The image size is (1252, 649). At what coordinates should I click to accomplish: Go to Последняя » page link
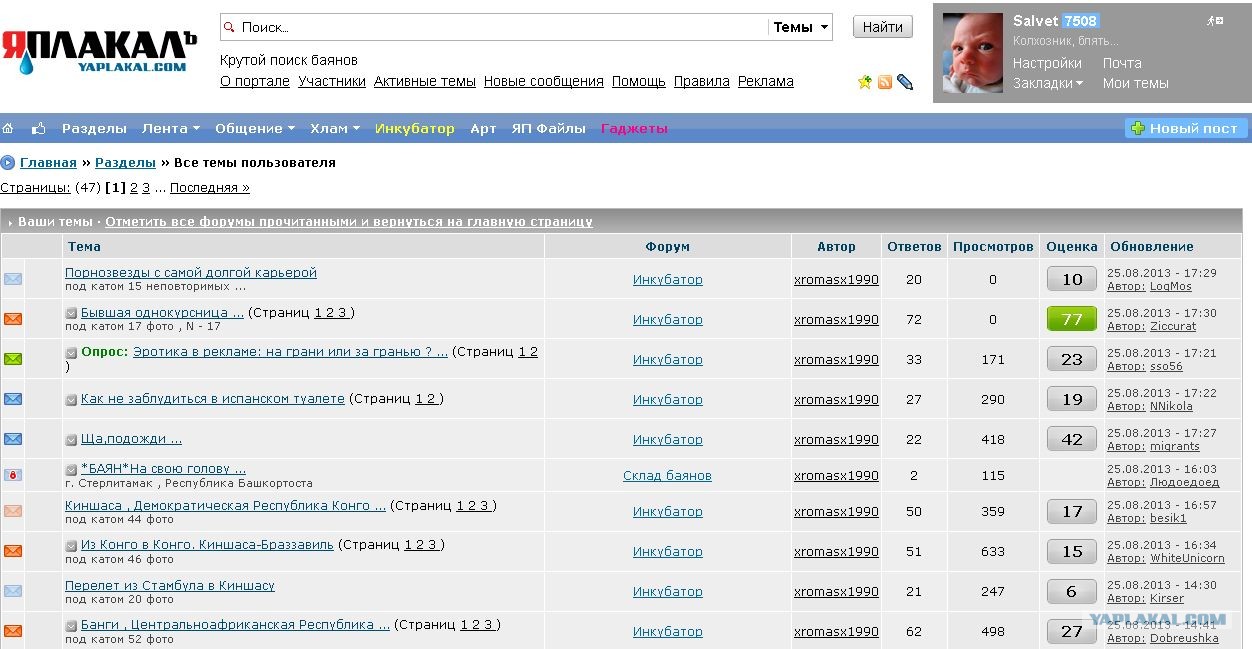coord(210,187)
